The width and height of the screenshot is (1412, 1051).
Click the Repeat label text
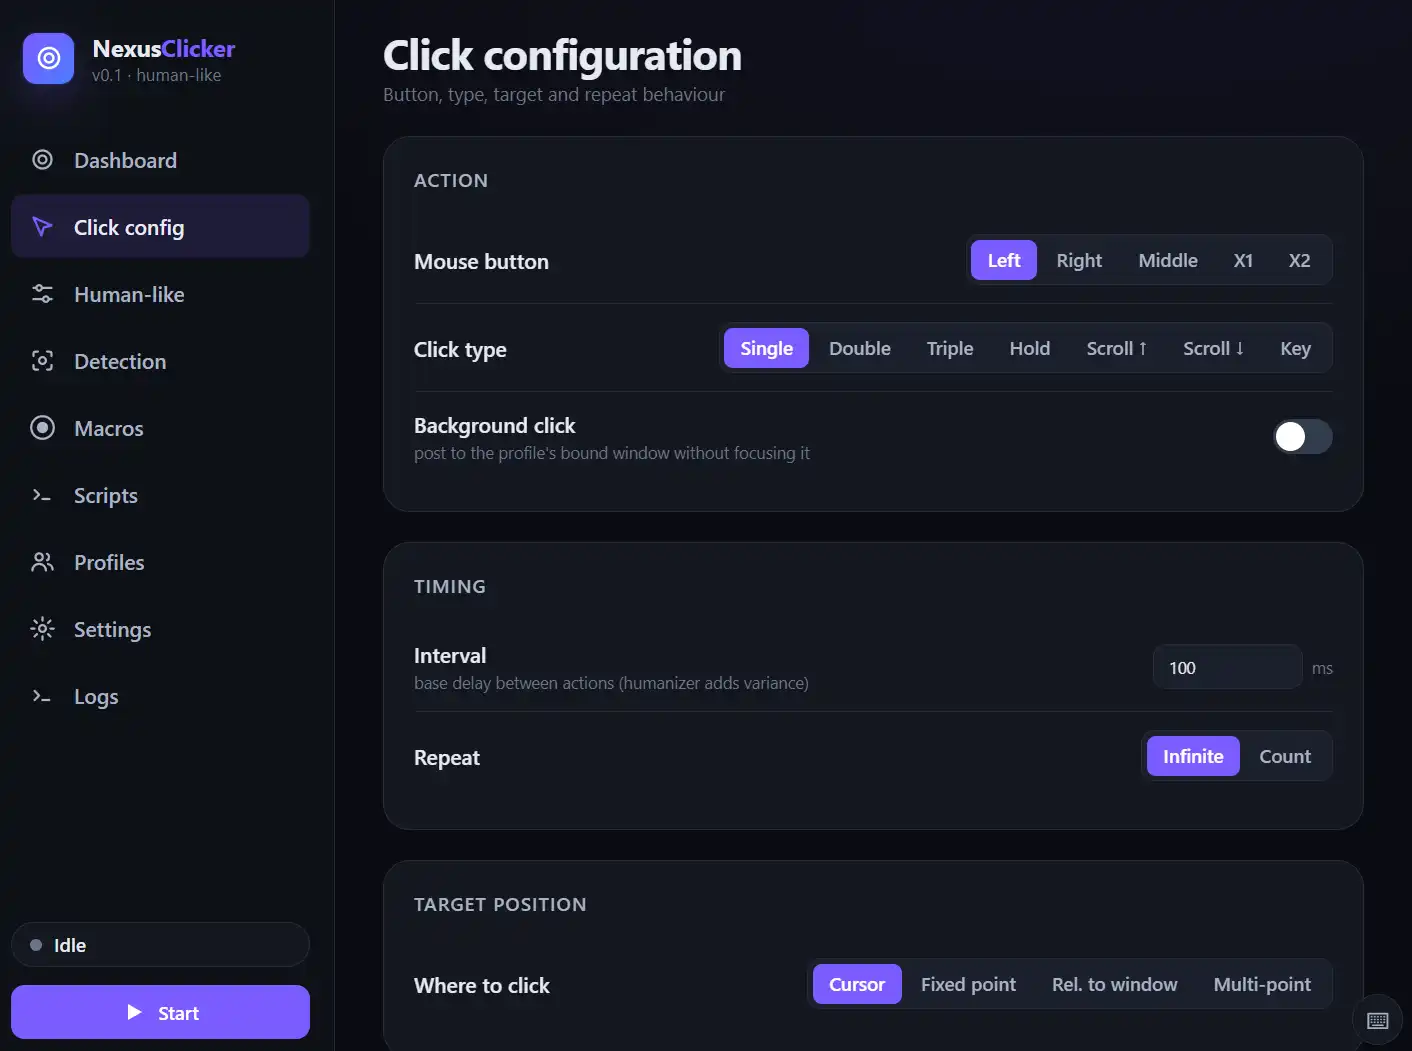(x=447, y=758)
